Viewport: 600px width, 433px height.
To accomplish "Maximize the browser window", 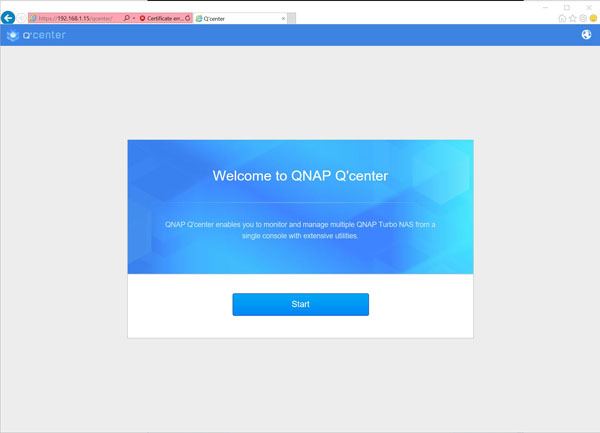I will click(x=567, y=7).
